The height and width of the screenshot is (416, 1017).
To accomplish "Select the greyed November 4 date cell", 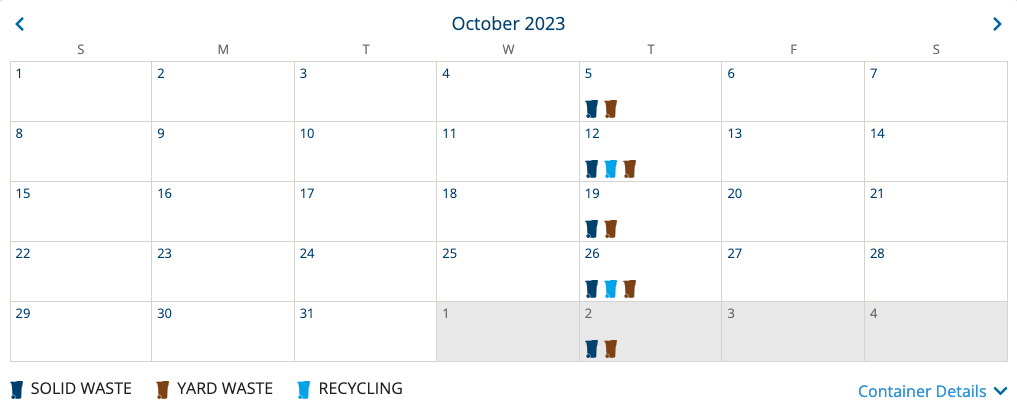I will pyautogui.click(x=936, y=332).
